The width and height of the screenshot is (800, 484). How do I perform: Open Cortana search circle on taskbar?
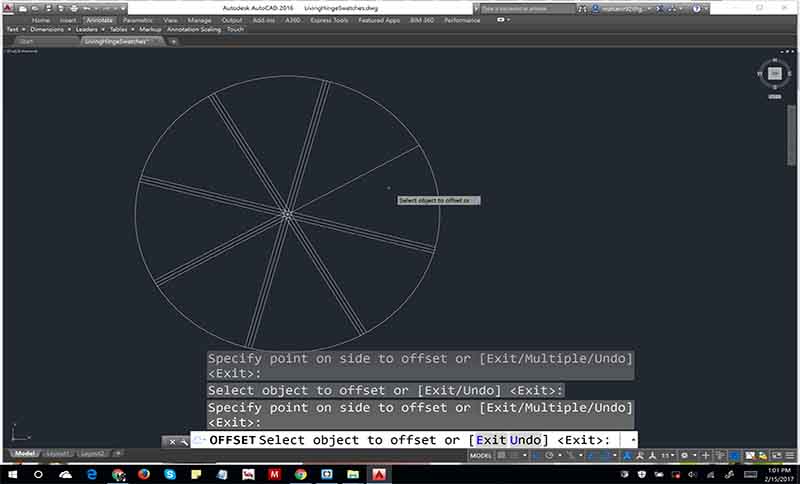(x=38, y=475)
